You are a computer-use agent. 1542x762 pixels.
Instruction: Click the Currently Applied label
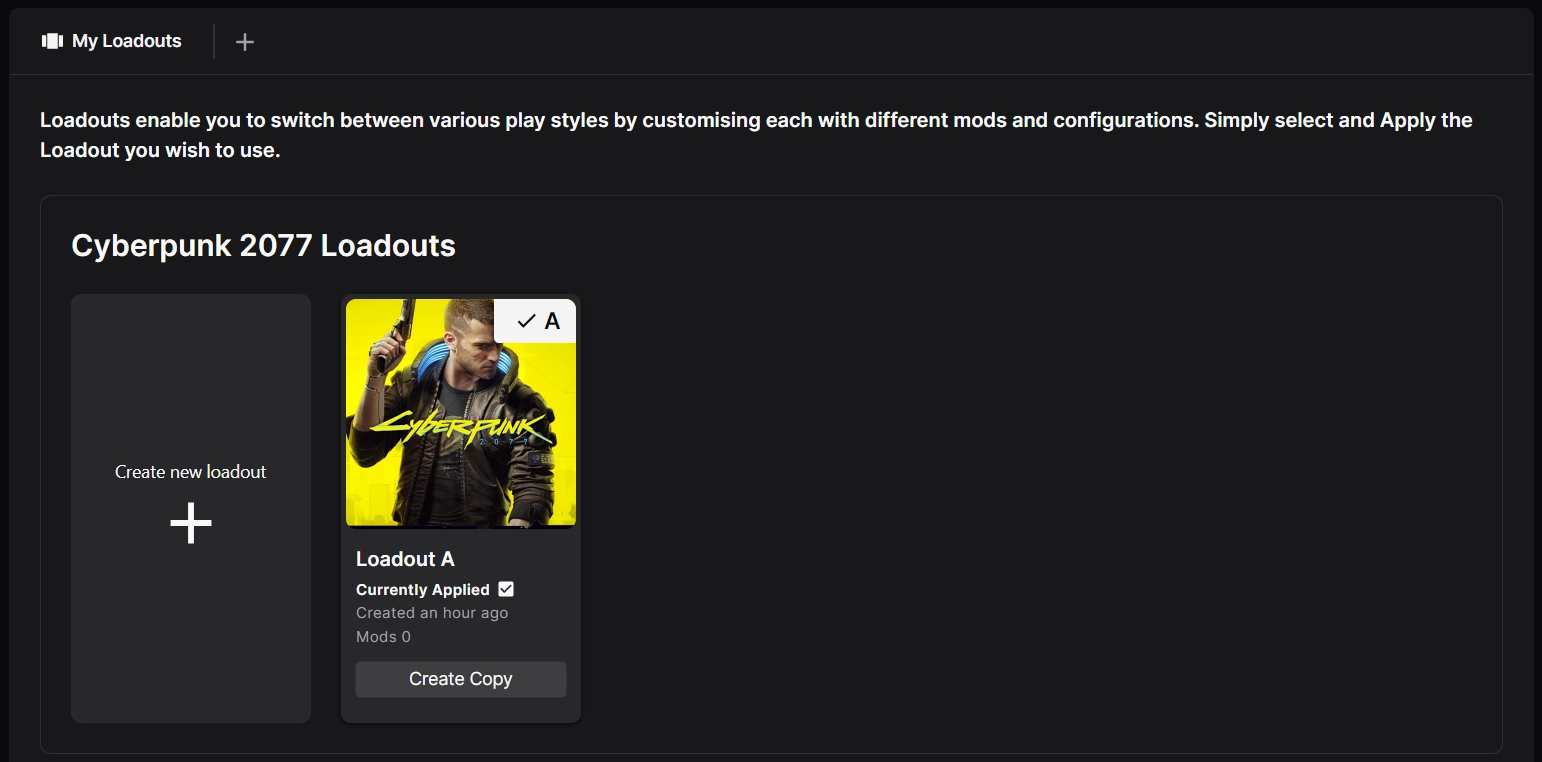423,590
